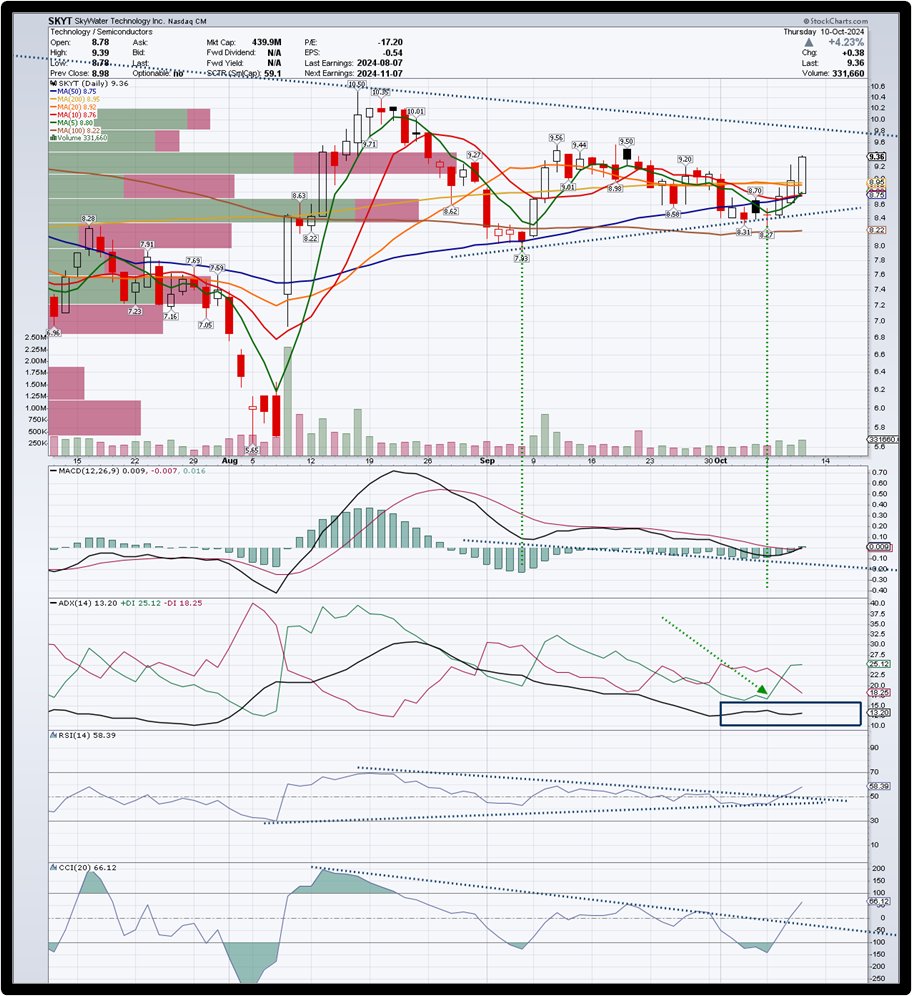This screenshot has height=996, width=912.
Task: Click the Volume bars icon in the legend
Action: [54, 136]
